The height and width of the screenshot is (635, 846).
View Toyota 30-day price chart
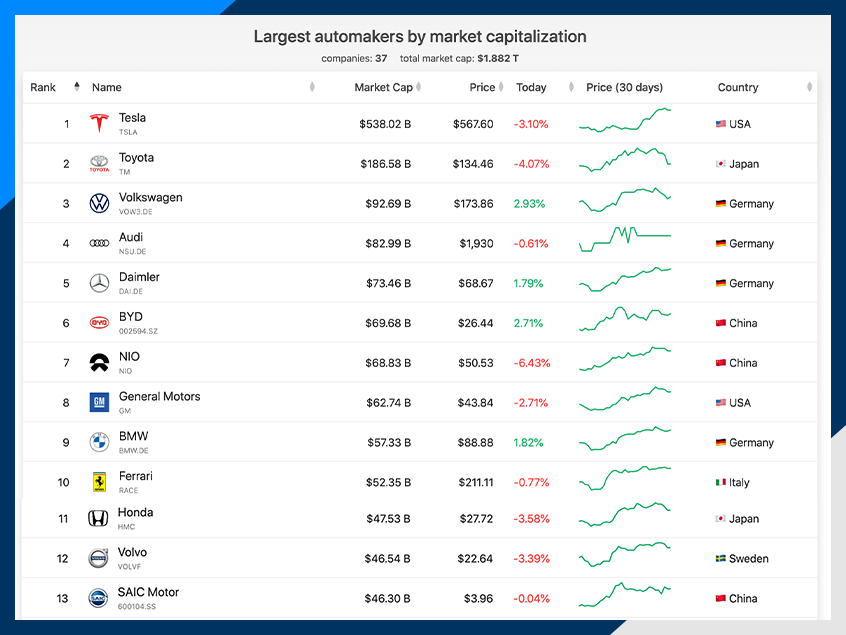625,160
